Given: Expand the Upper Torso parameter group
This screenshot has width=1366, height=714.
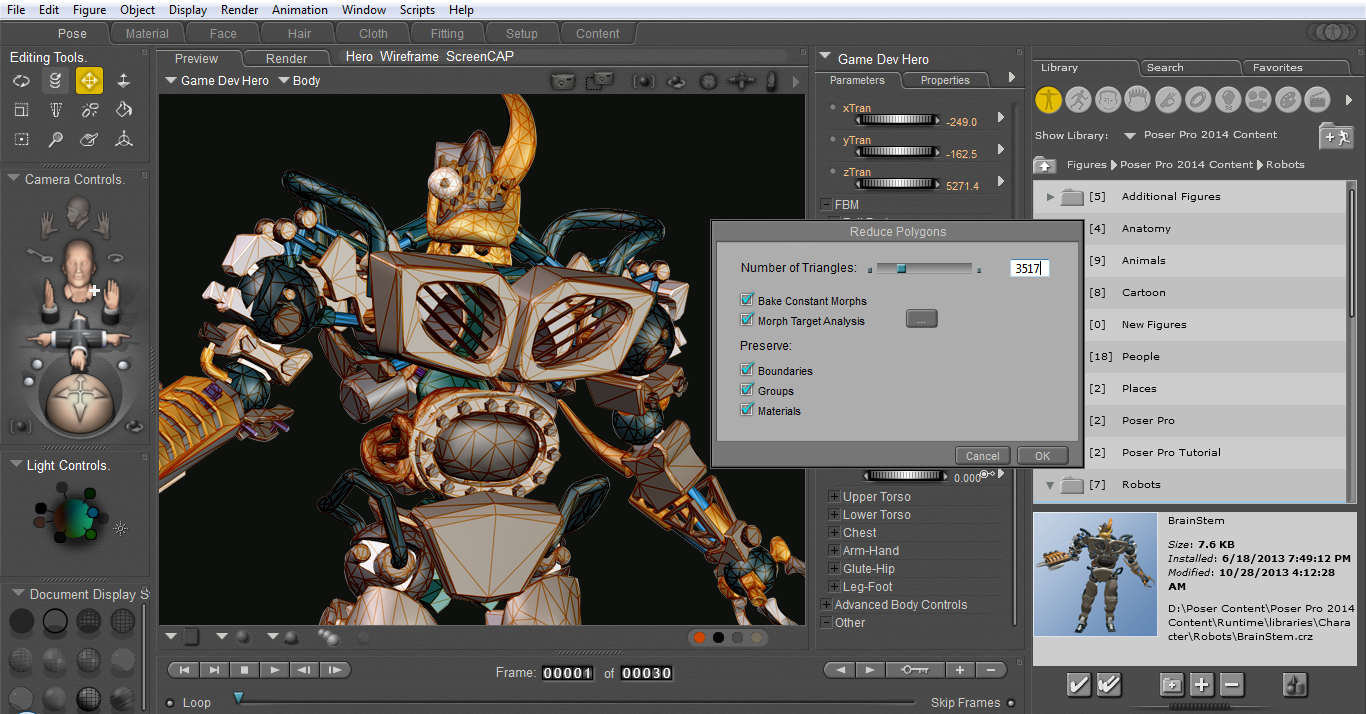Looking at the screenshot, I should [832, 496].
